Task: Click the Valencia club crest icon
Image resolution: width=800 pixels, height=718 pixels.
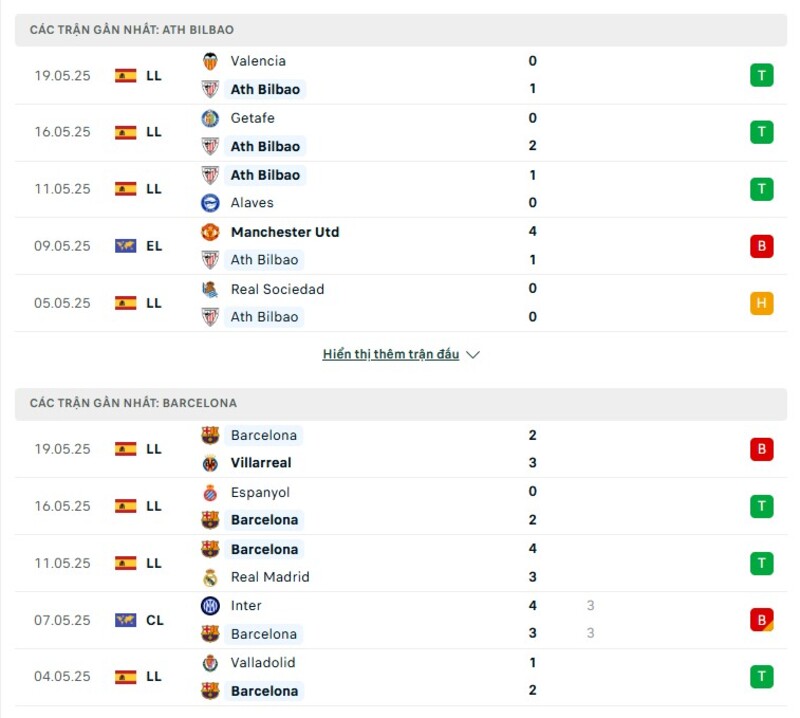Action: 210,61
